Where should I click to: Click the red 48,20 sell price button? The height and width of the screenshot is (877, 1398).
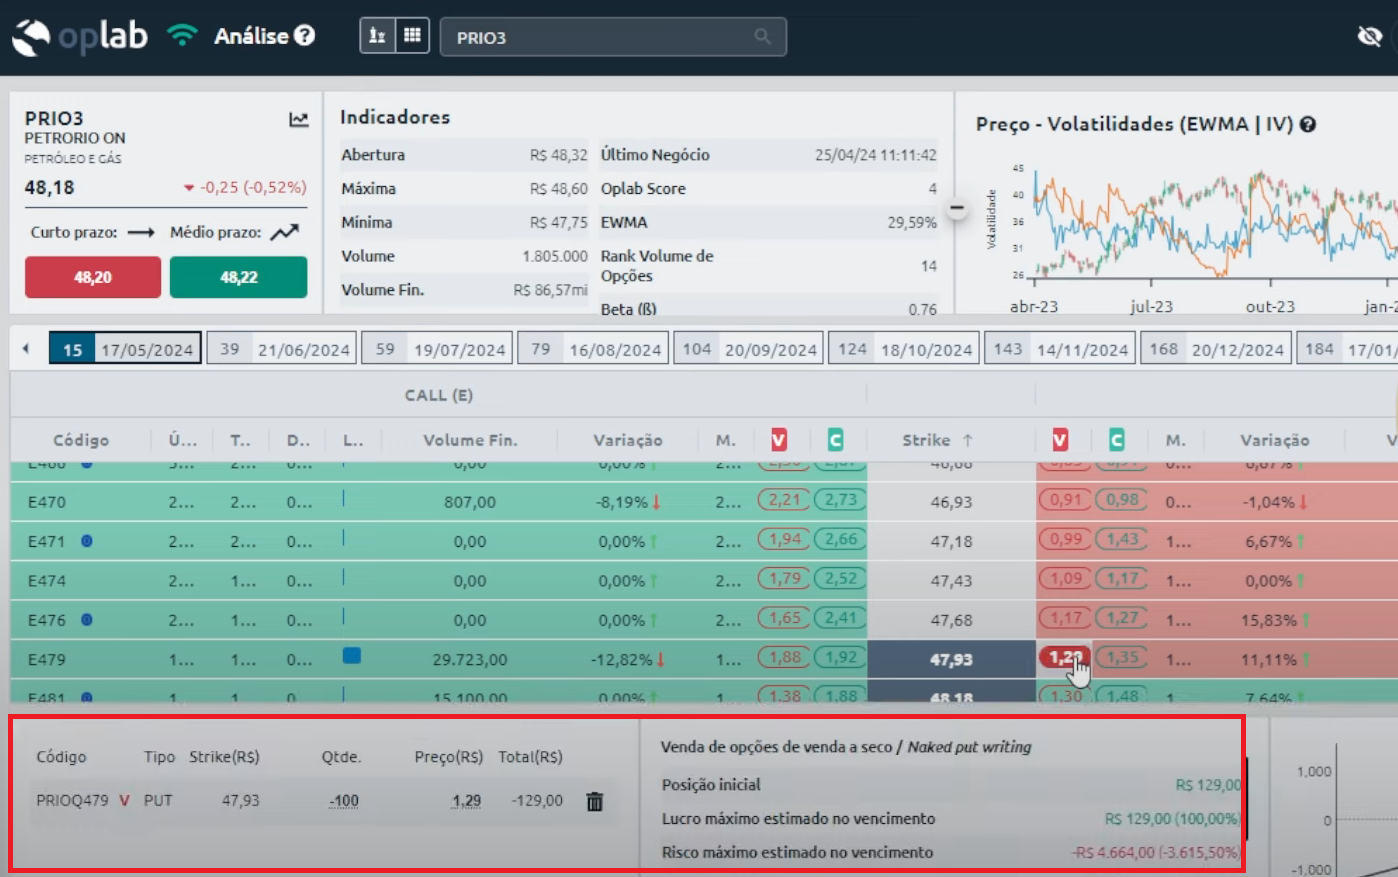tap(93, 277)
